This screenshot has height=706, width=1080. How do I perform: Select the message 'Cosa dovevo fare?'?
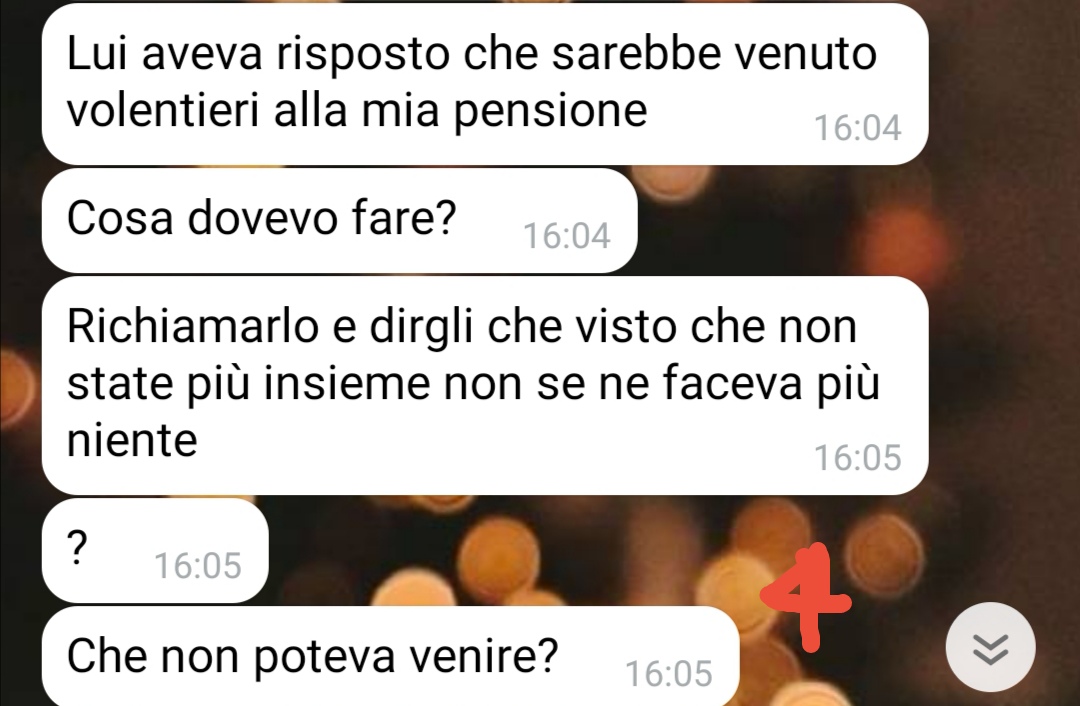(x=340, y=221)
